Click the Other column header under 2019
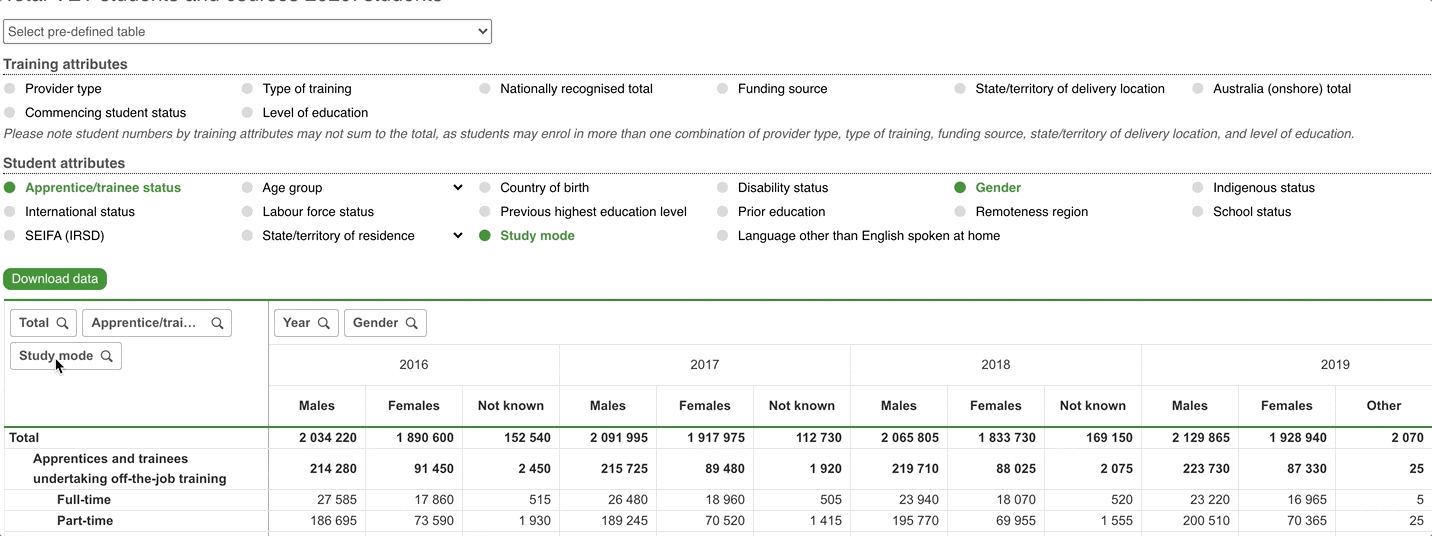This screenshot has height=536, width=1432. click(x=1384, y=406)
